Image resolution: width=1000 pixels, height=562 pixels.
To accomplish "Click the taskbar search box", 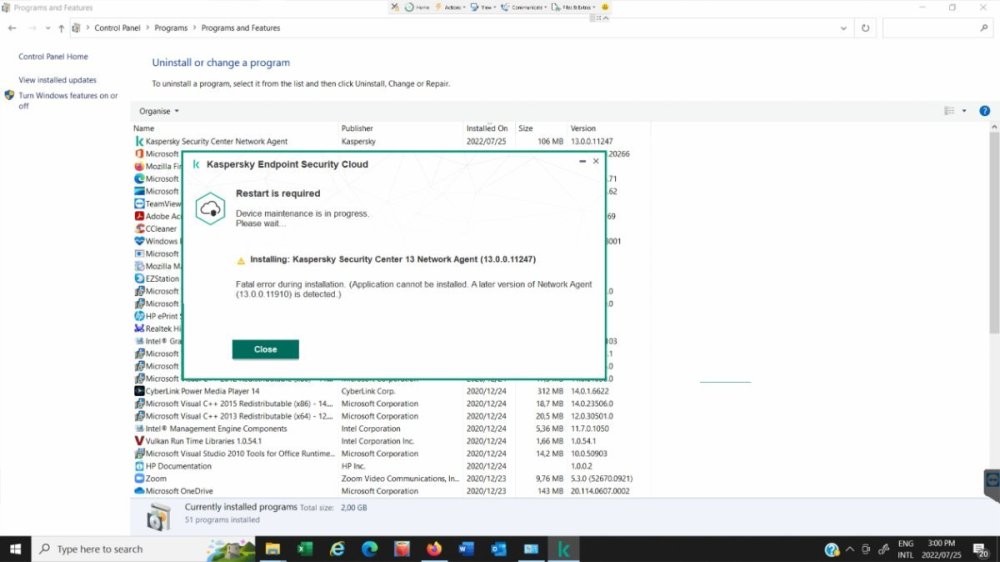I will click(x=143, y=549).
